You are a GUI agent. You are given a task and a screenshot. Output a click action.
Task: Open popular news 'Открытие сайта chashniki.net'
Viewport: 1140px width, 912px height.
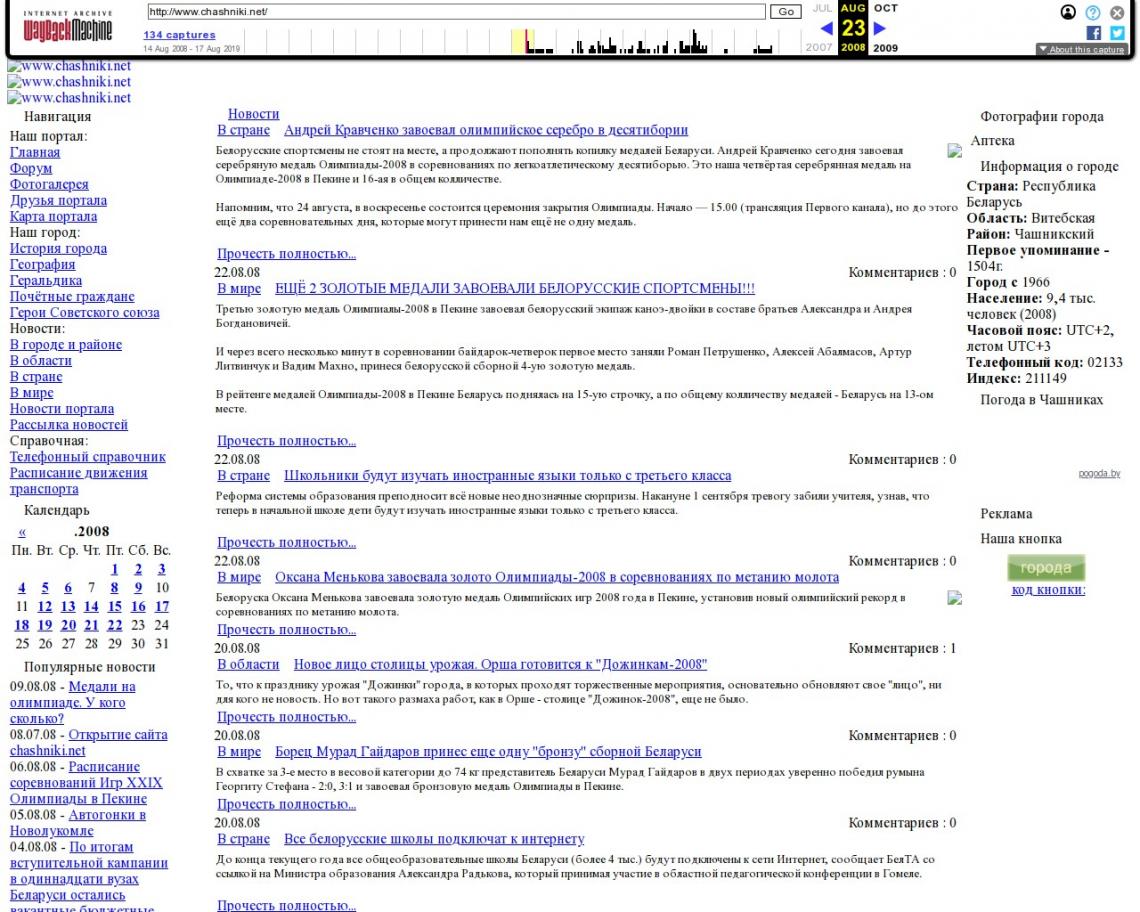tap(89, 743)
